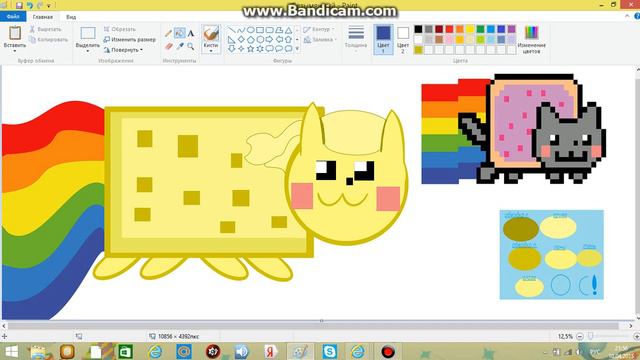Select the Fill with color bucket tool

pyautogui.click(x=179, y=33)
